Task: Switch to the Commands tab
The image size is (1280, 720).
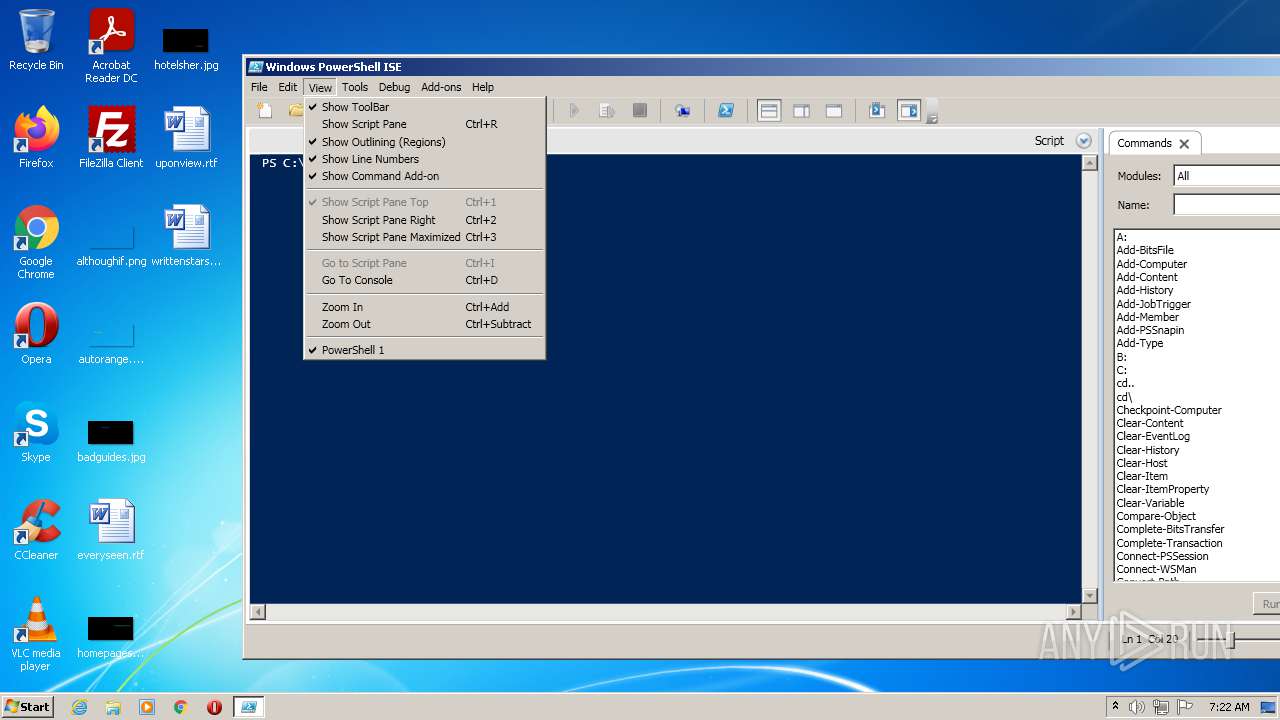Action: tap(1144, 143)
